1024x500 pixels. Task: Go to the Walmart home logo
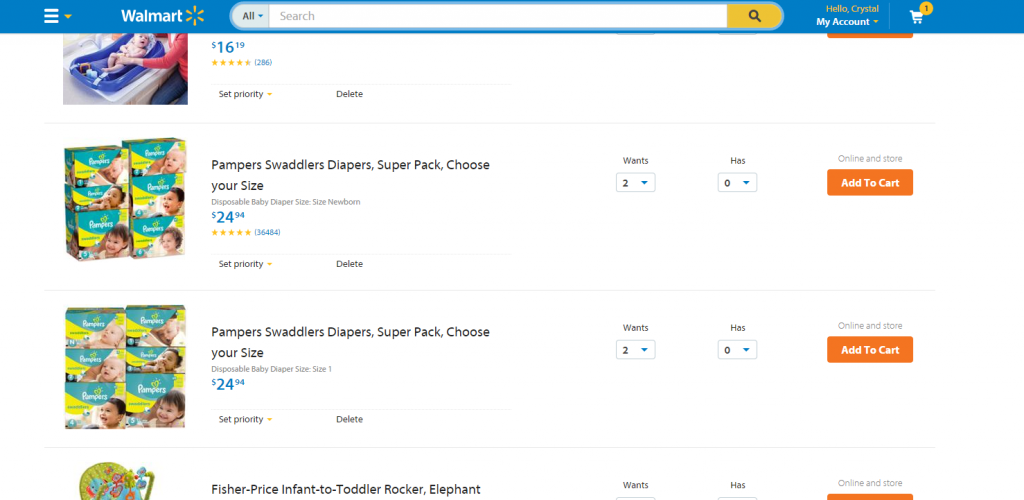pyautogui.click(x=163, y=16)
